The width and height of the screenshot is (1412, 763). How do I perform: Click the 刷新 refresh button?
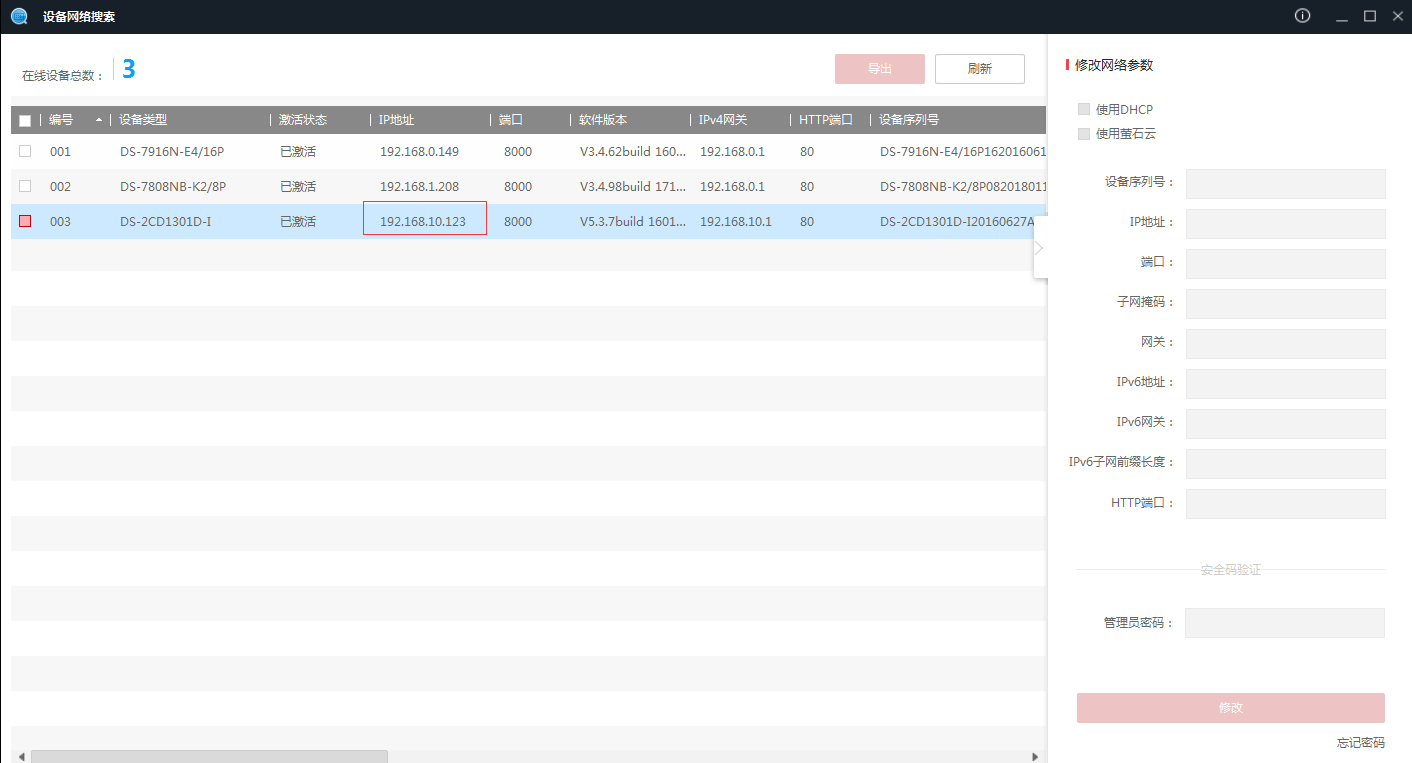(979, 69)
